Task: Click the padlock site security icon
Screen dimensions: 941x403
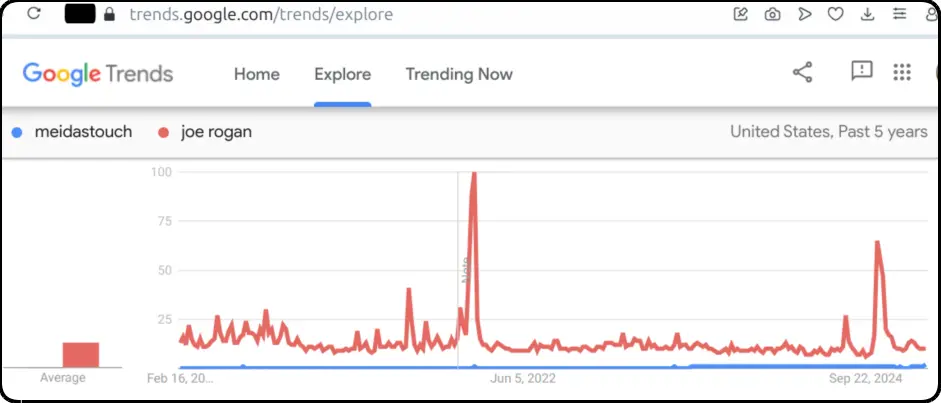Action: pyautogui.click(x=109, y=14)
